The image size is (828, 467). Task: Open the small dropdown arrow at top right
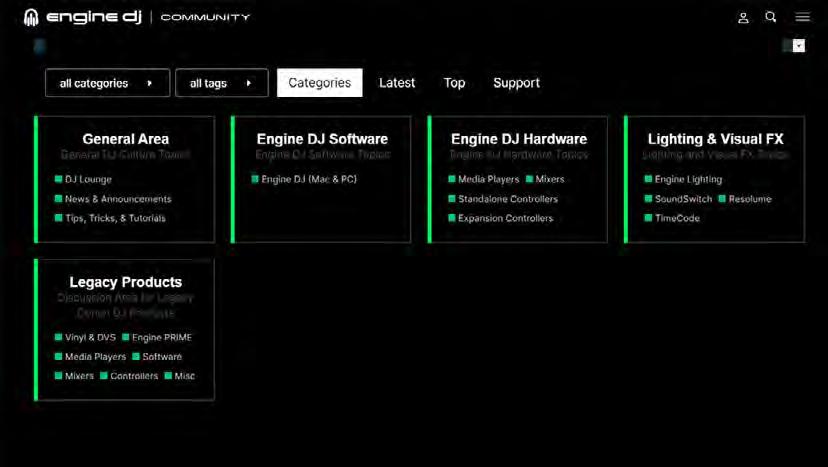pyautogui.click(x=799, y=46)
